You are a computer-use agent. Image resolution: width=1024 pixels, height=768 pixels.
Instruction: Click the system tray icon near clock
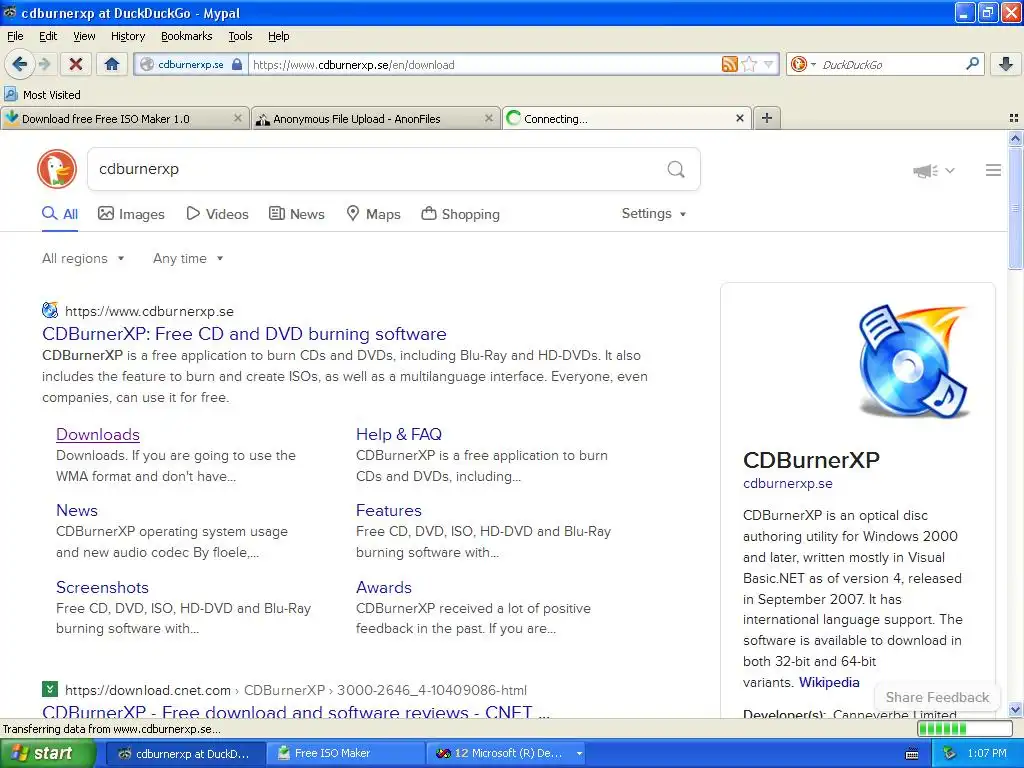pyautogui.click(x=950, y=754)
